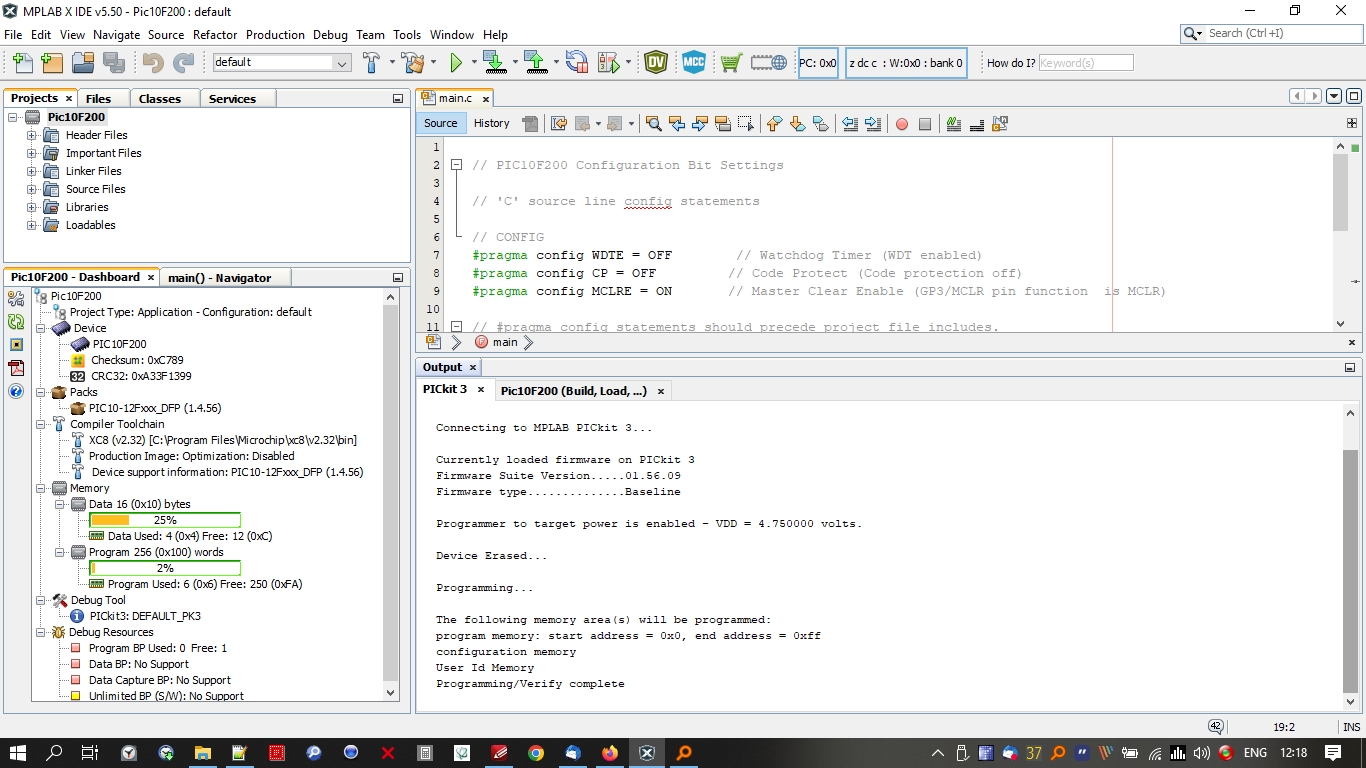
Task: Click the Shift Line Left icon
Action: [850, 123]
